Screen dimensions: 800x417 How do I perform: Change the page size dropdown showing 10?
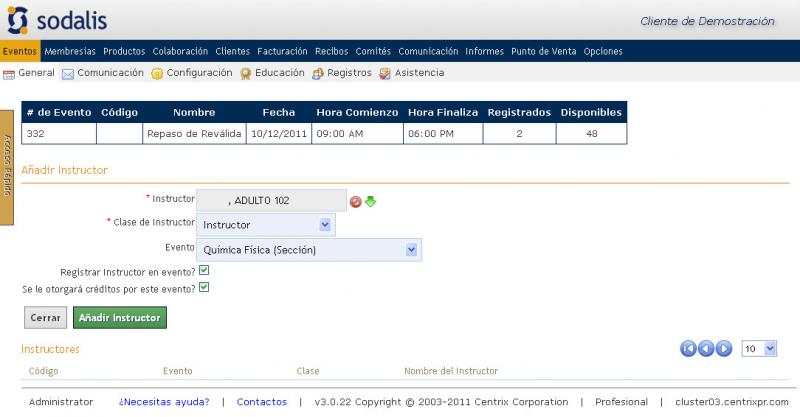point(758,348)
